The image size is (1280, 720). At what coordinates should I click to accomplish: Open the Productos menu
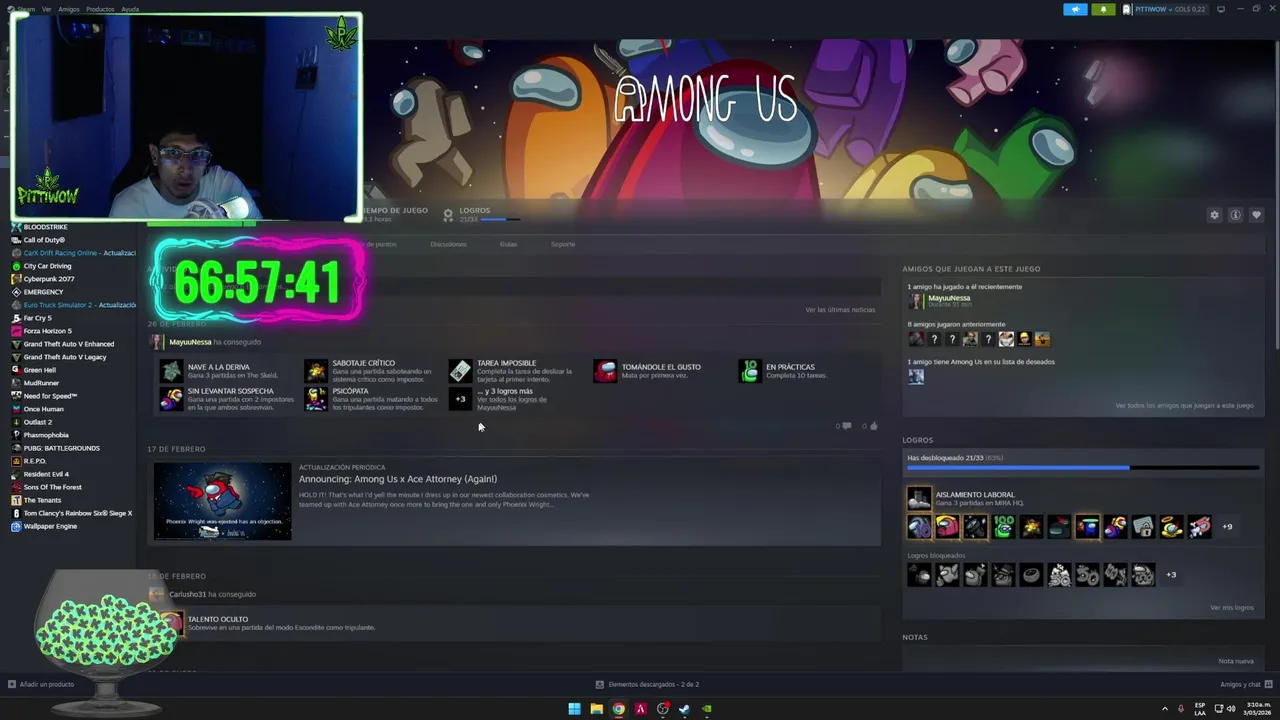coord(100,9)
